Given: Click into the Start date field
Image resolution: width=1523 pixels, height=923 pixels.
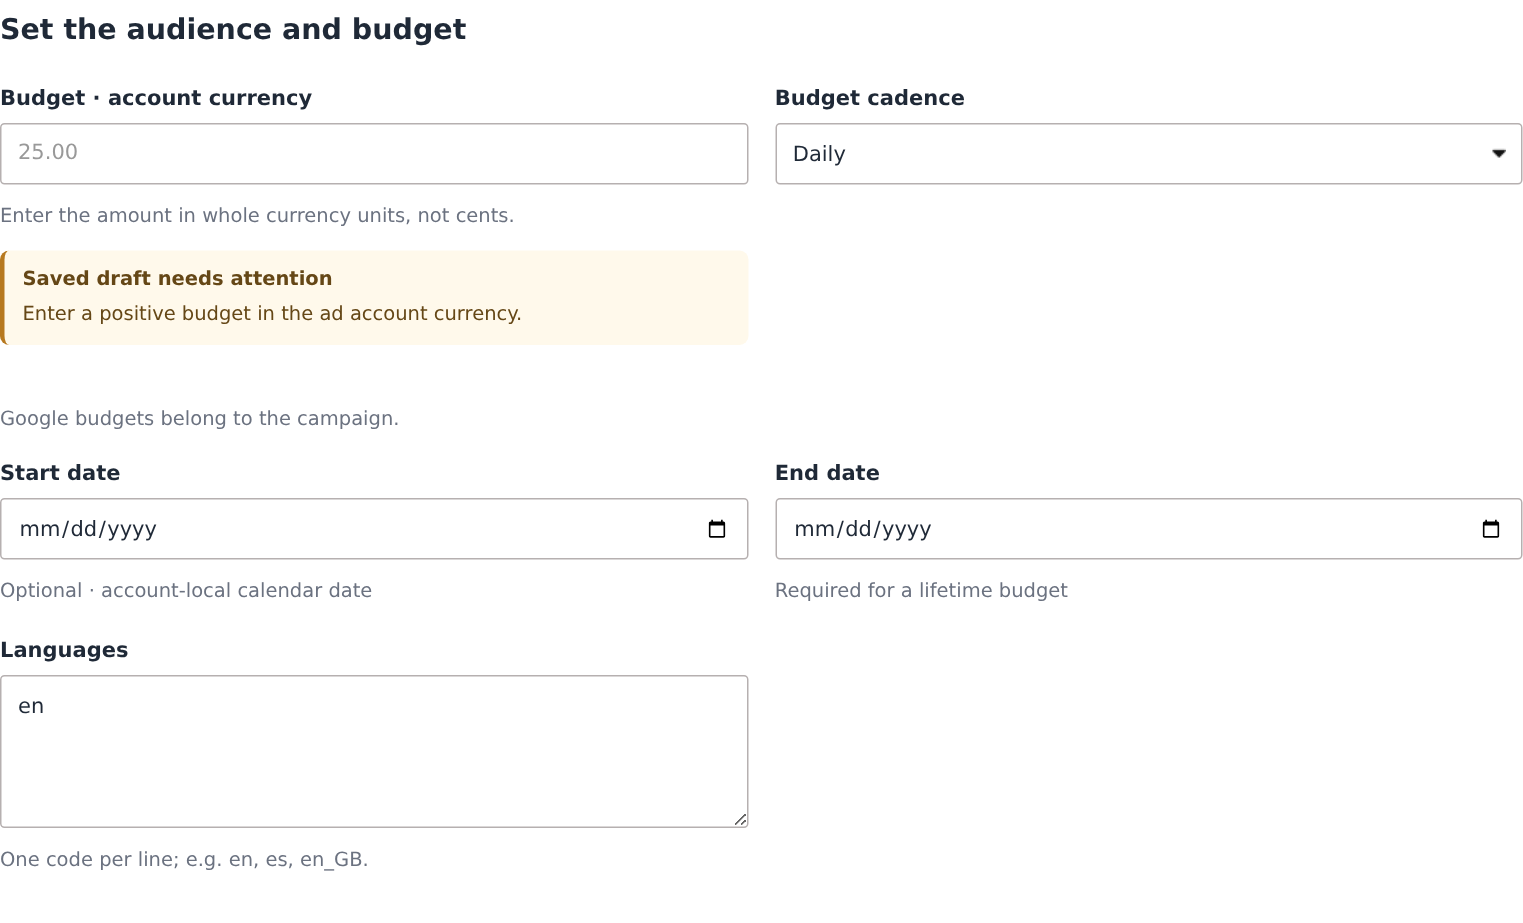Looking at the screenshot, I should 374,529.
